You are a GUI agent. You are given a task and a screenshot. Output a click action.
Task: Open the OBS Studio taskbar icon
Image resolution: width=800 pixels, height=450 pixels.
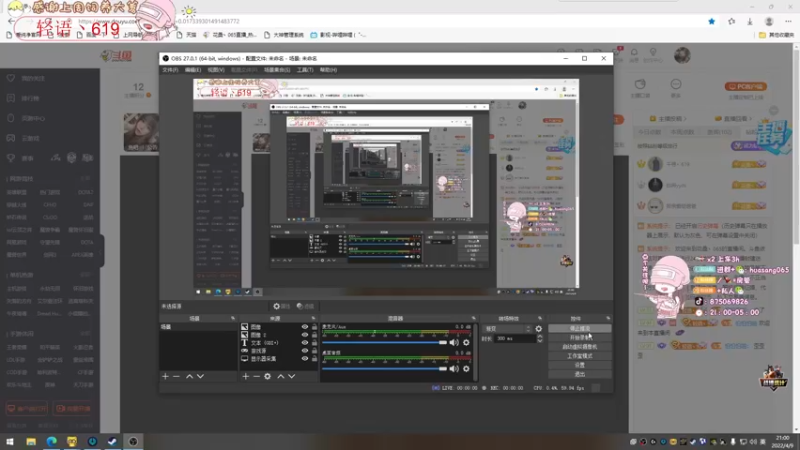tap(133, 441)
